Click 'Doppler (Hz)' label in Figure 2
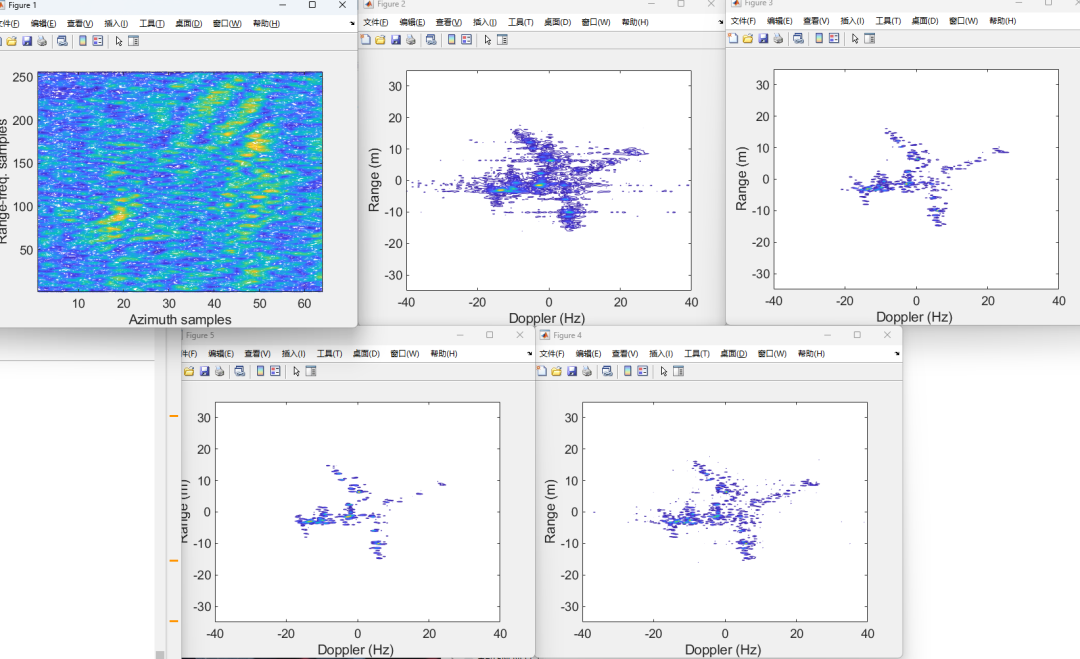The height and width of the screenshot is (659, 1080). (547, 318)
